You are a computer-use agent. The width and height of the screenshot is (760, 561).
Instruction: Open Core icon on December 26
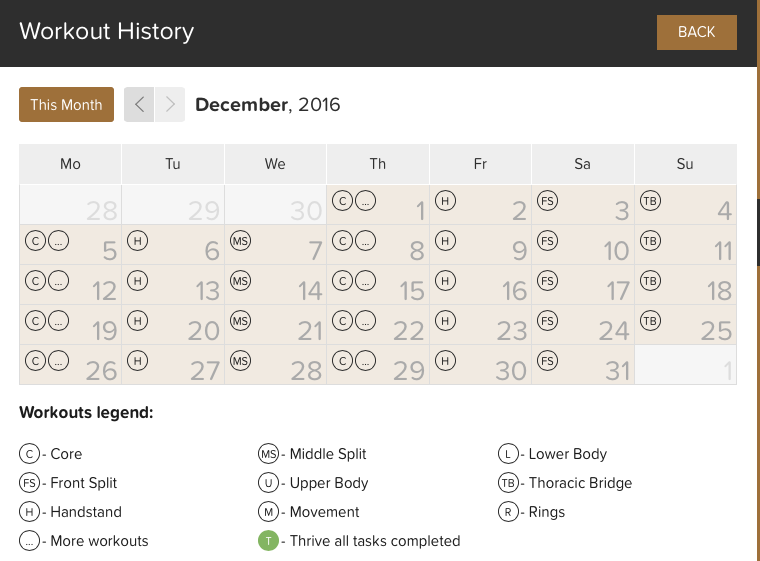pyautogui.click(x=35, y=361)
